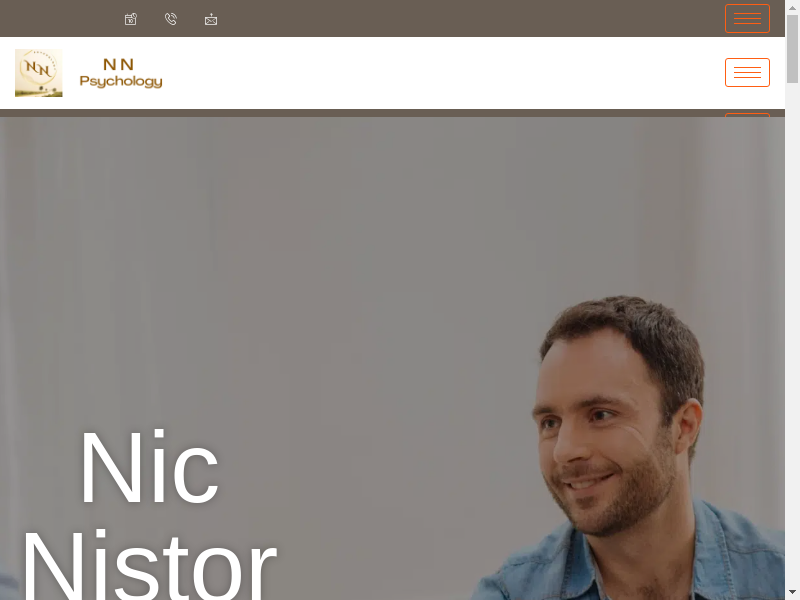Click the N N letters above Psychology
The width and height of the screenshot is (800, 600).
(x=118, y=64)
